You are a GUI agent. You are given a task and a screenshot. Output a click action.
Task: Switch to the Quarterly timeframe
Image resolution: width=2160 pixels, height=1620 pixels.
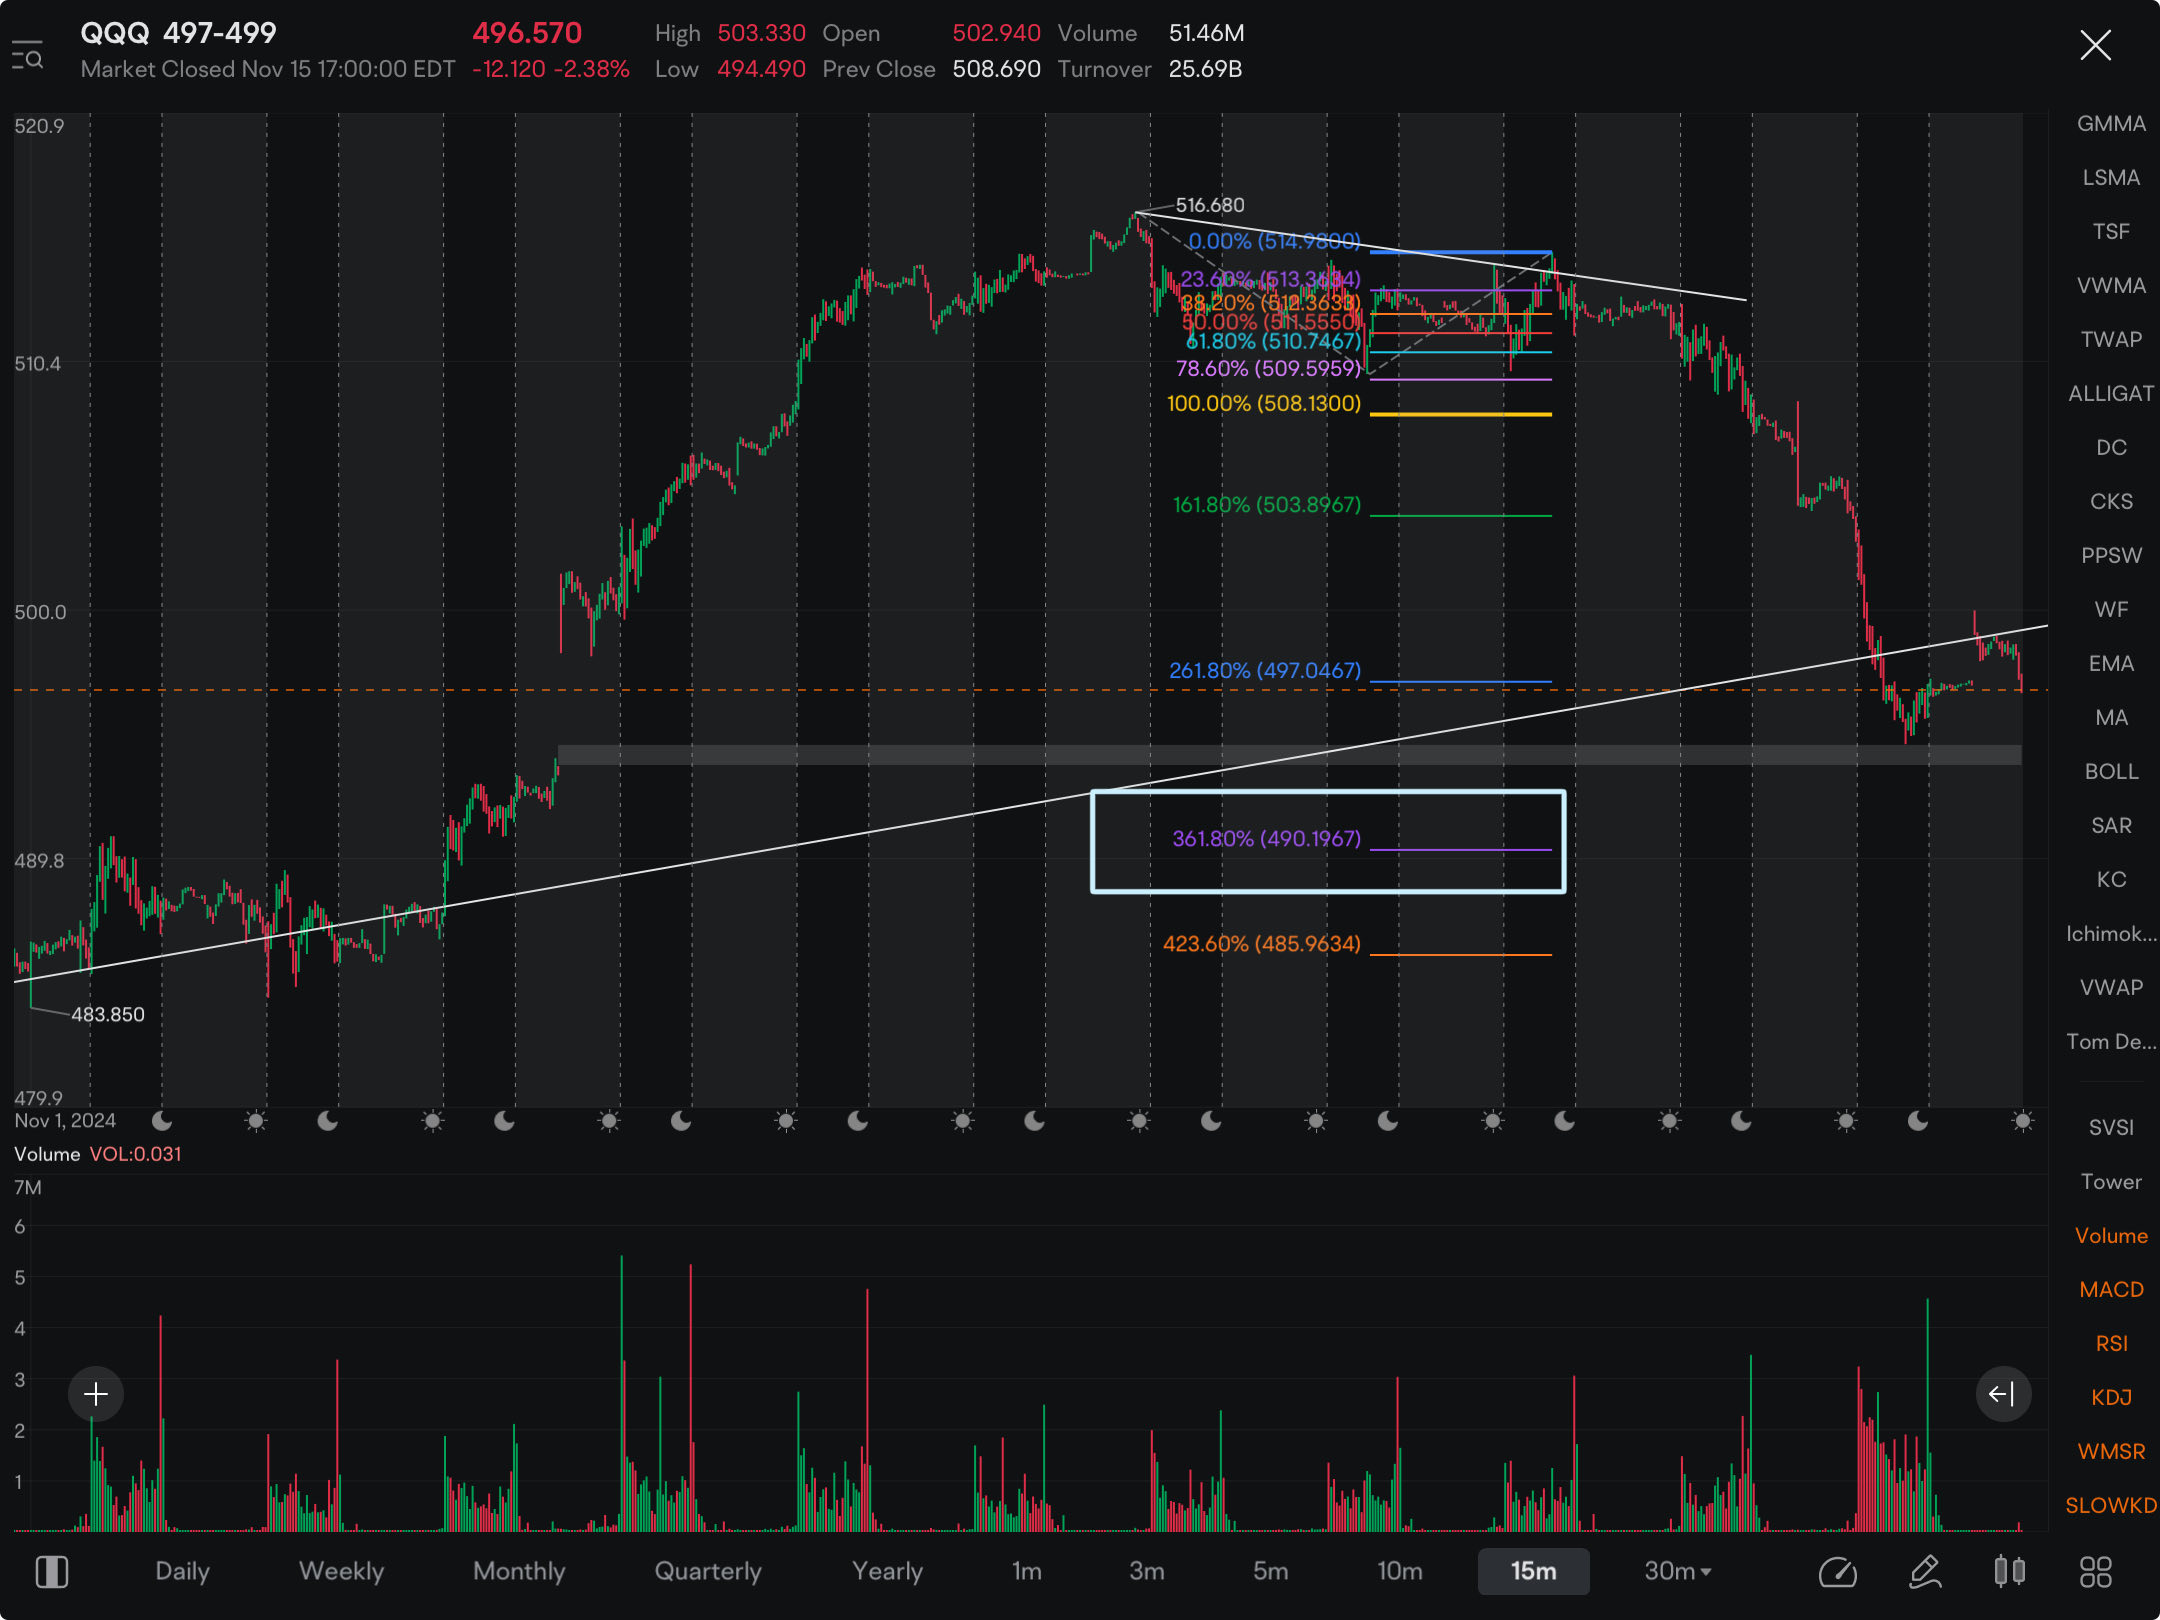(x=708, y=1571)
